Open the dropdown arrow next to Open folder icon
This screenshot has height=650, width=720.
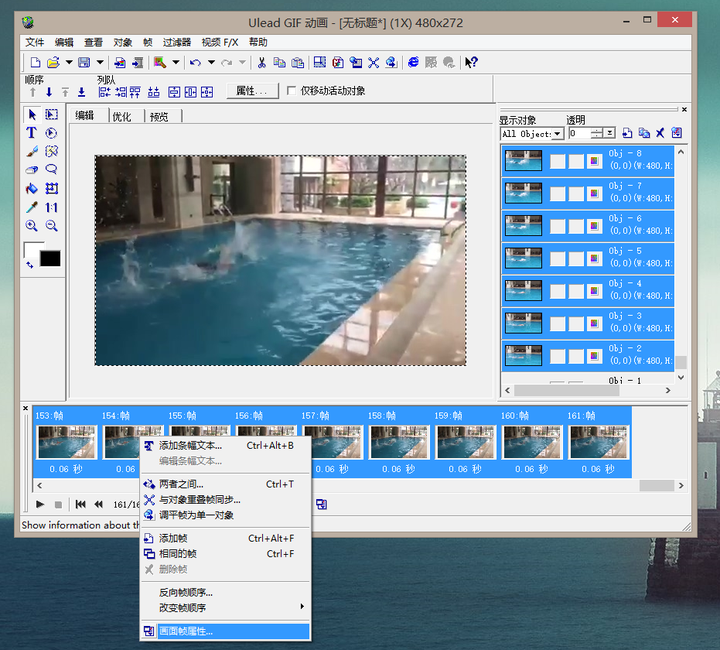point(69,63)
